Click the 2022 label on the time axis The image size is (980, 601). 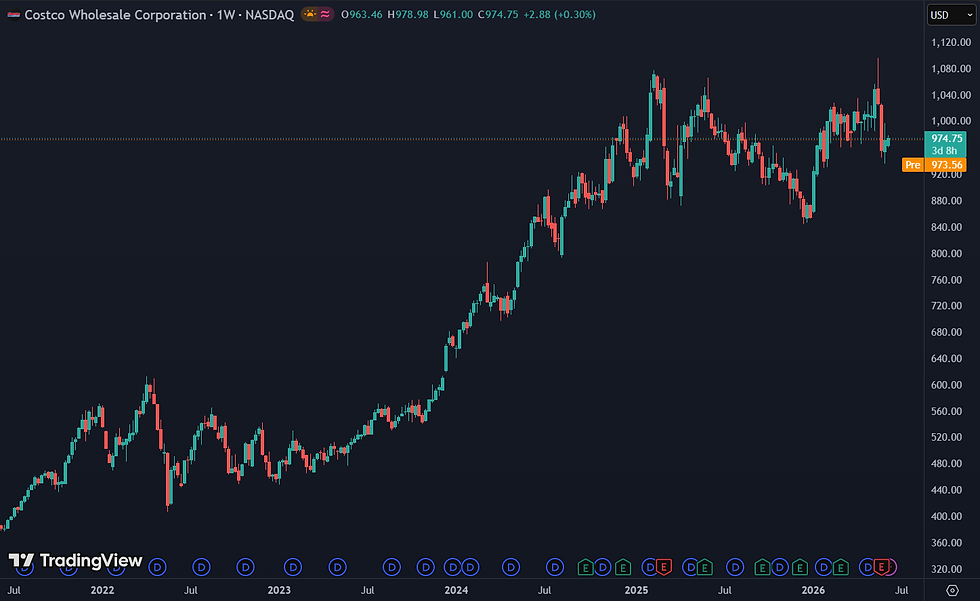pyautogui.click(x=102, y=590)
